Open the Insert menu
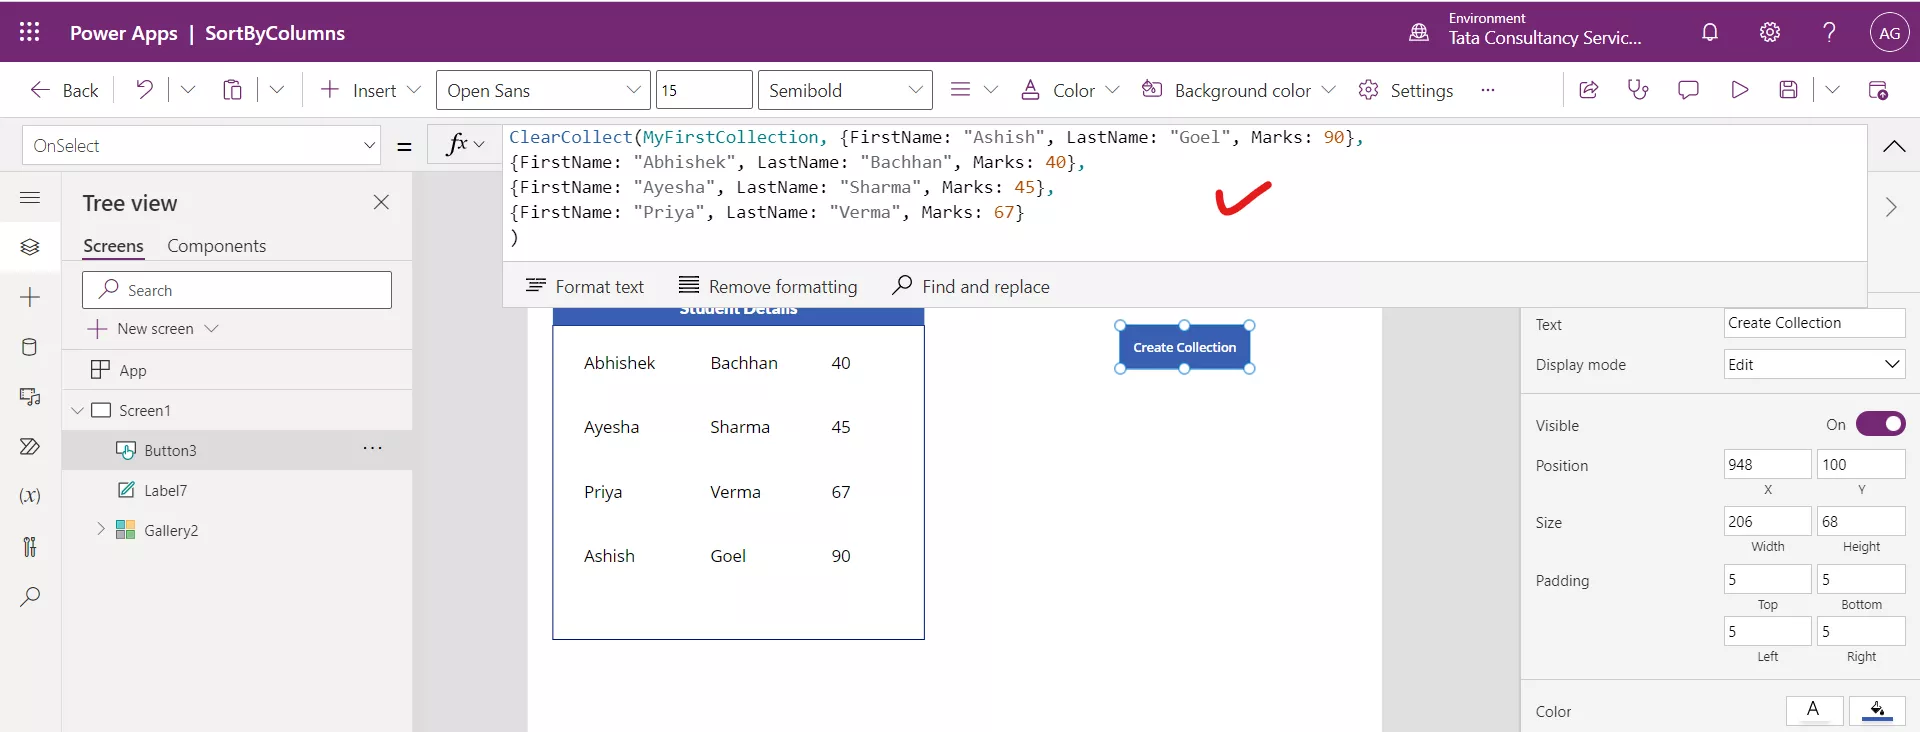This screenshot has height=732, width=1920. pos(370,90)
